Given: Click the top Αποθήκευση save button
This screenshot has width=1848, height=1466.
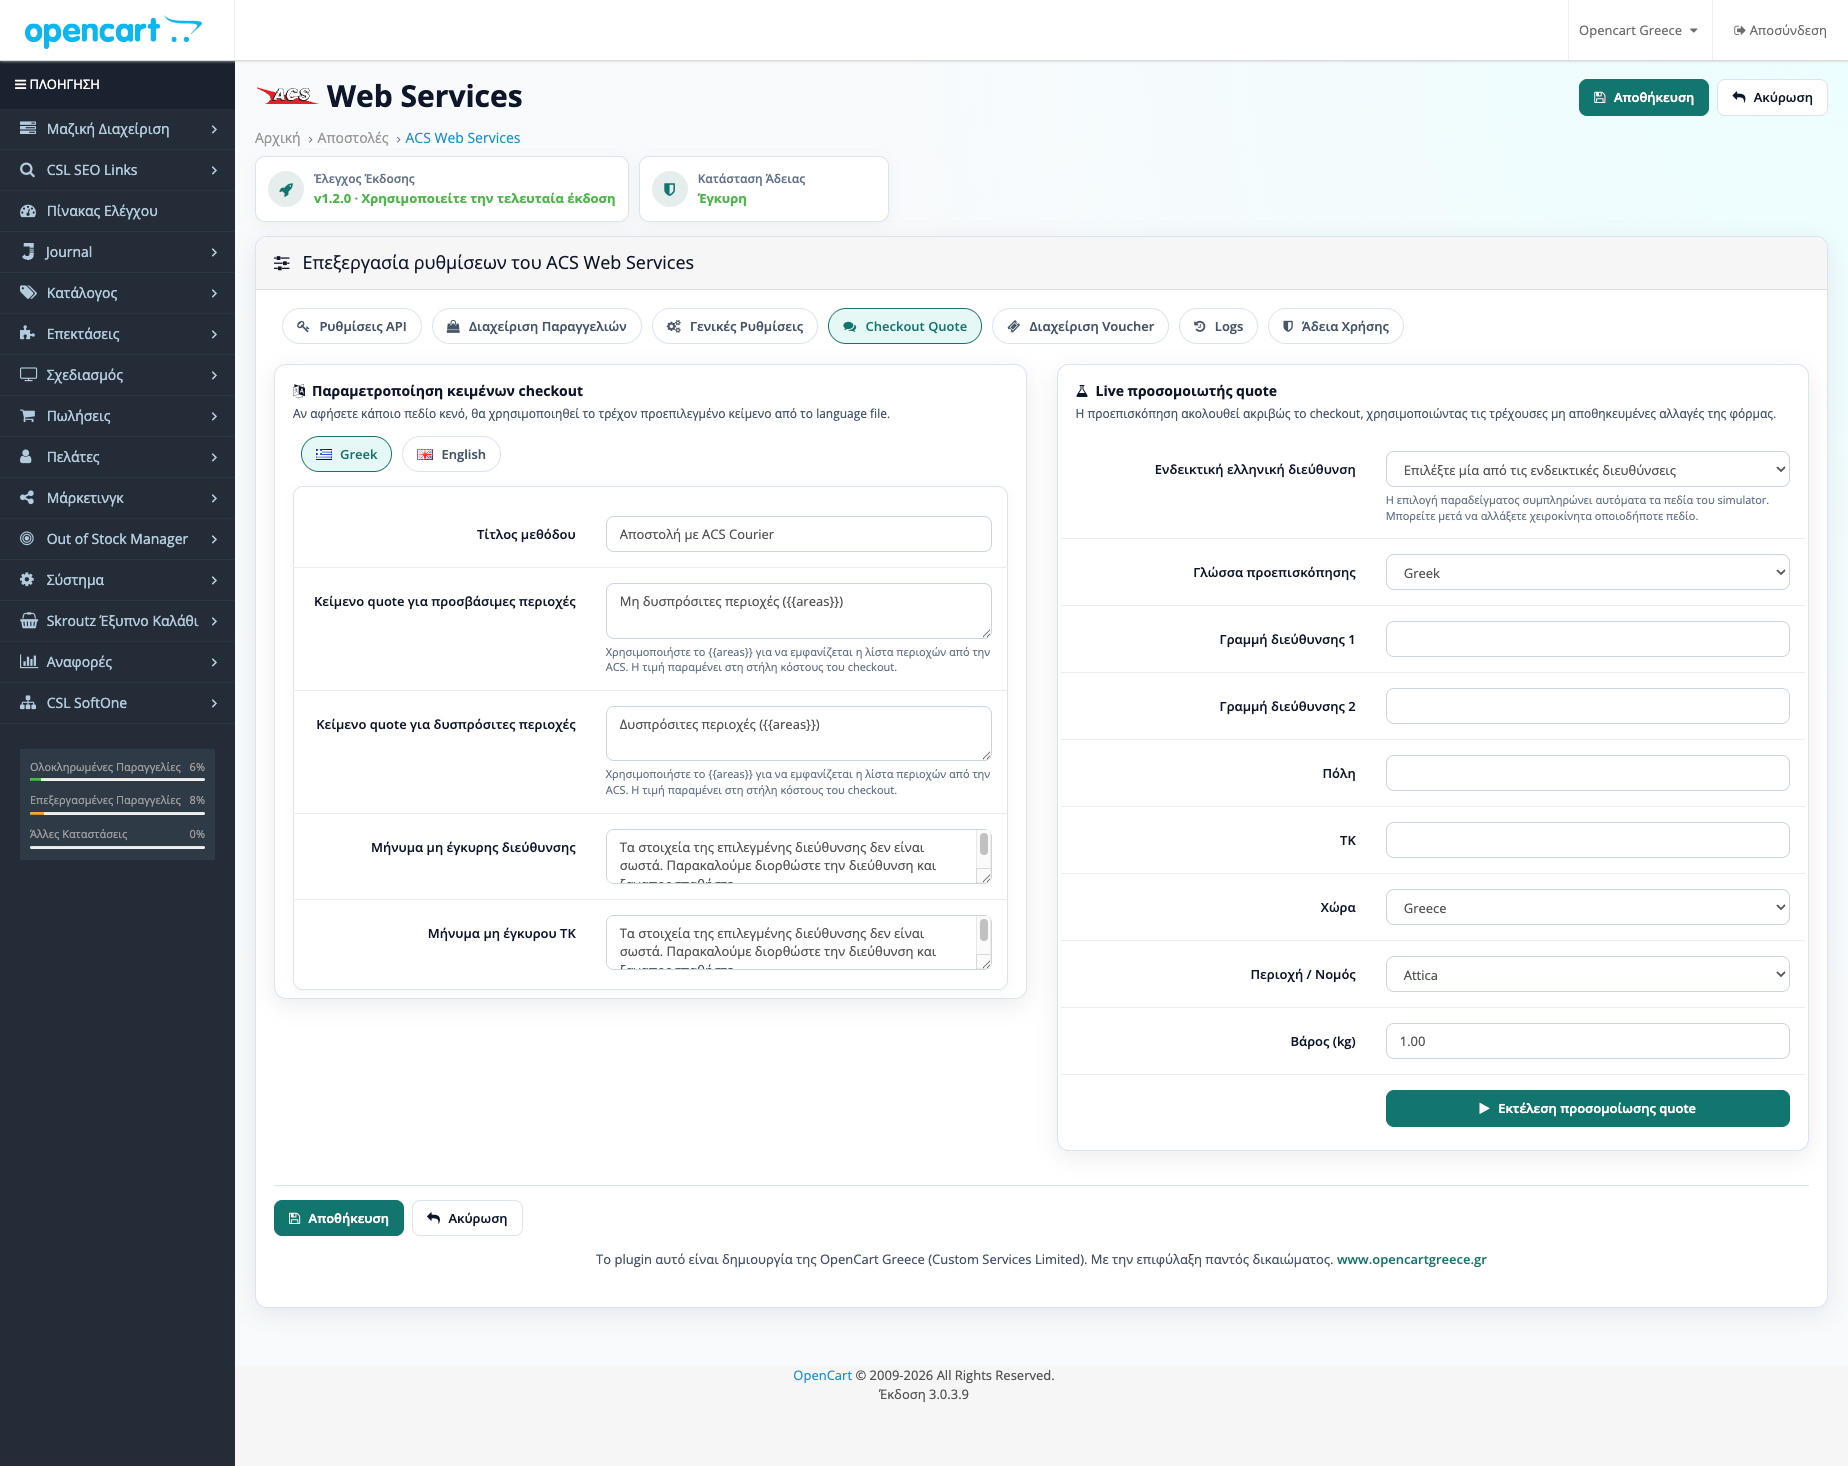Looking at the screenshot, I should coord(1644,98).
